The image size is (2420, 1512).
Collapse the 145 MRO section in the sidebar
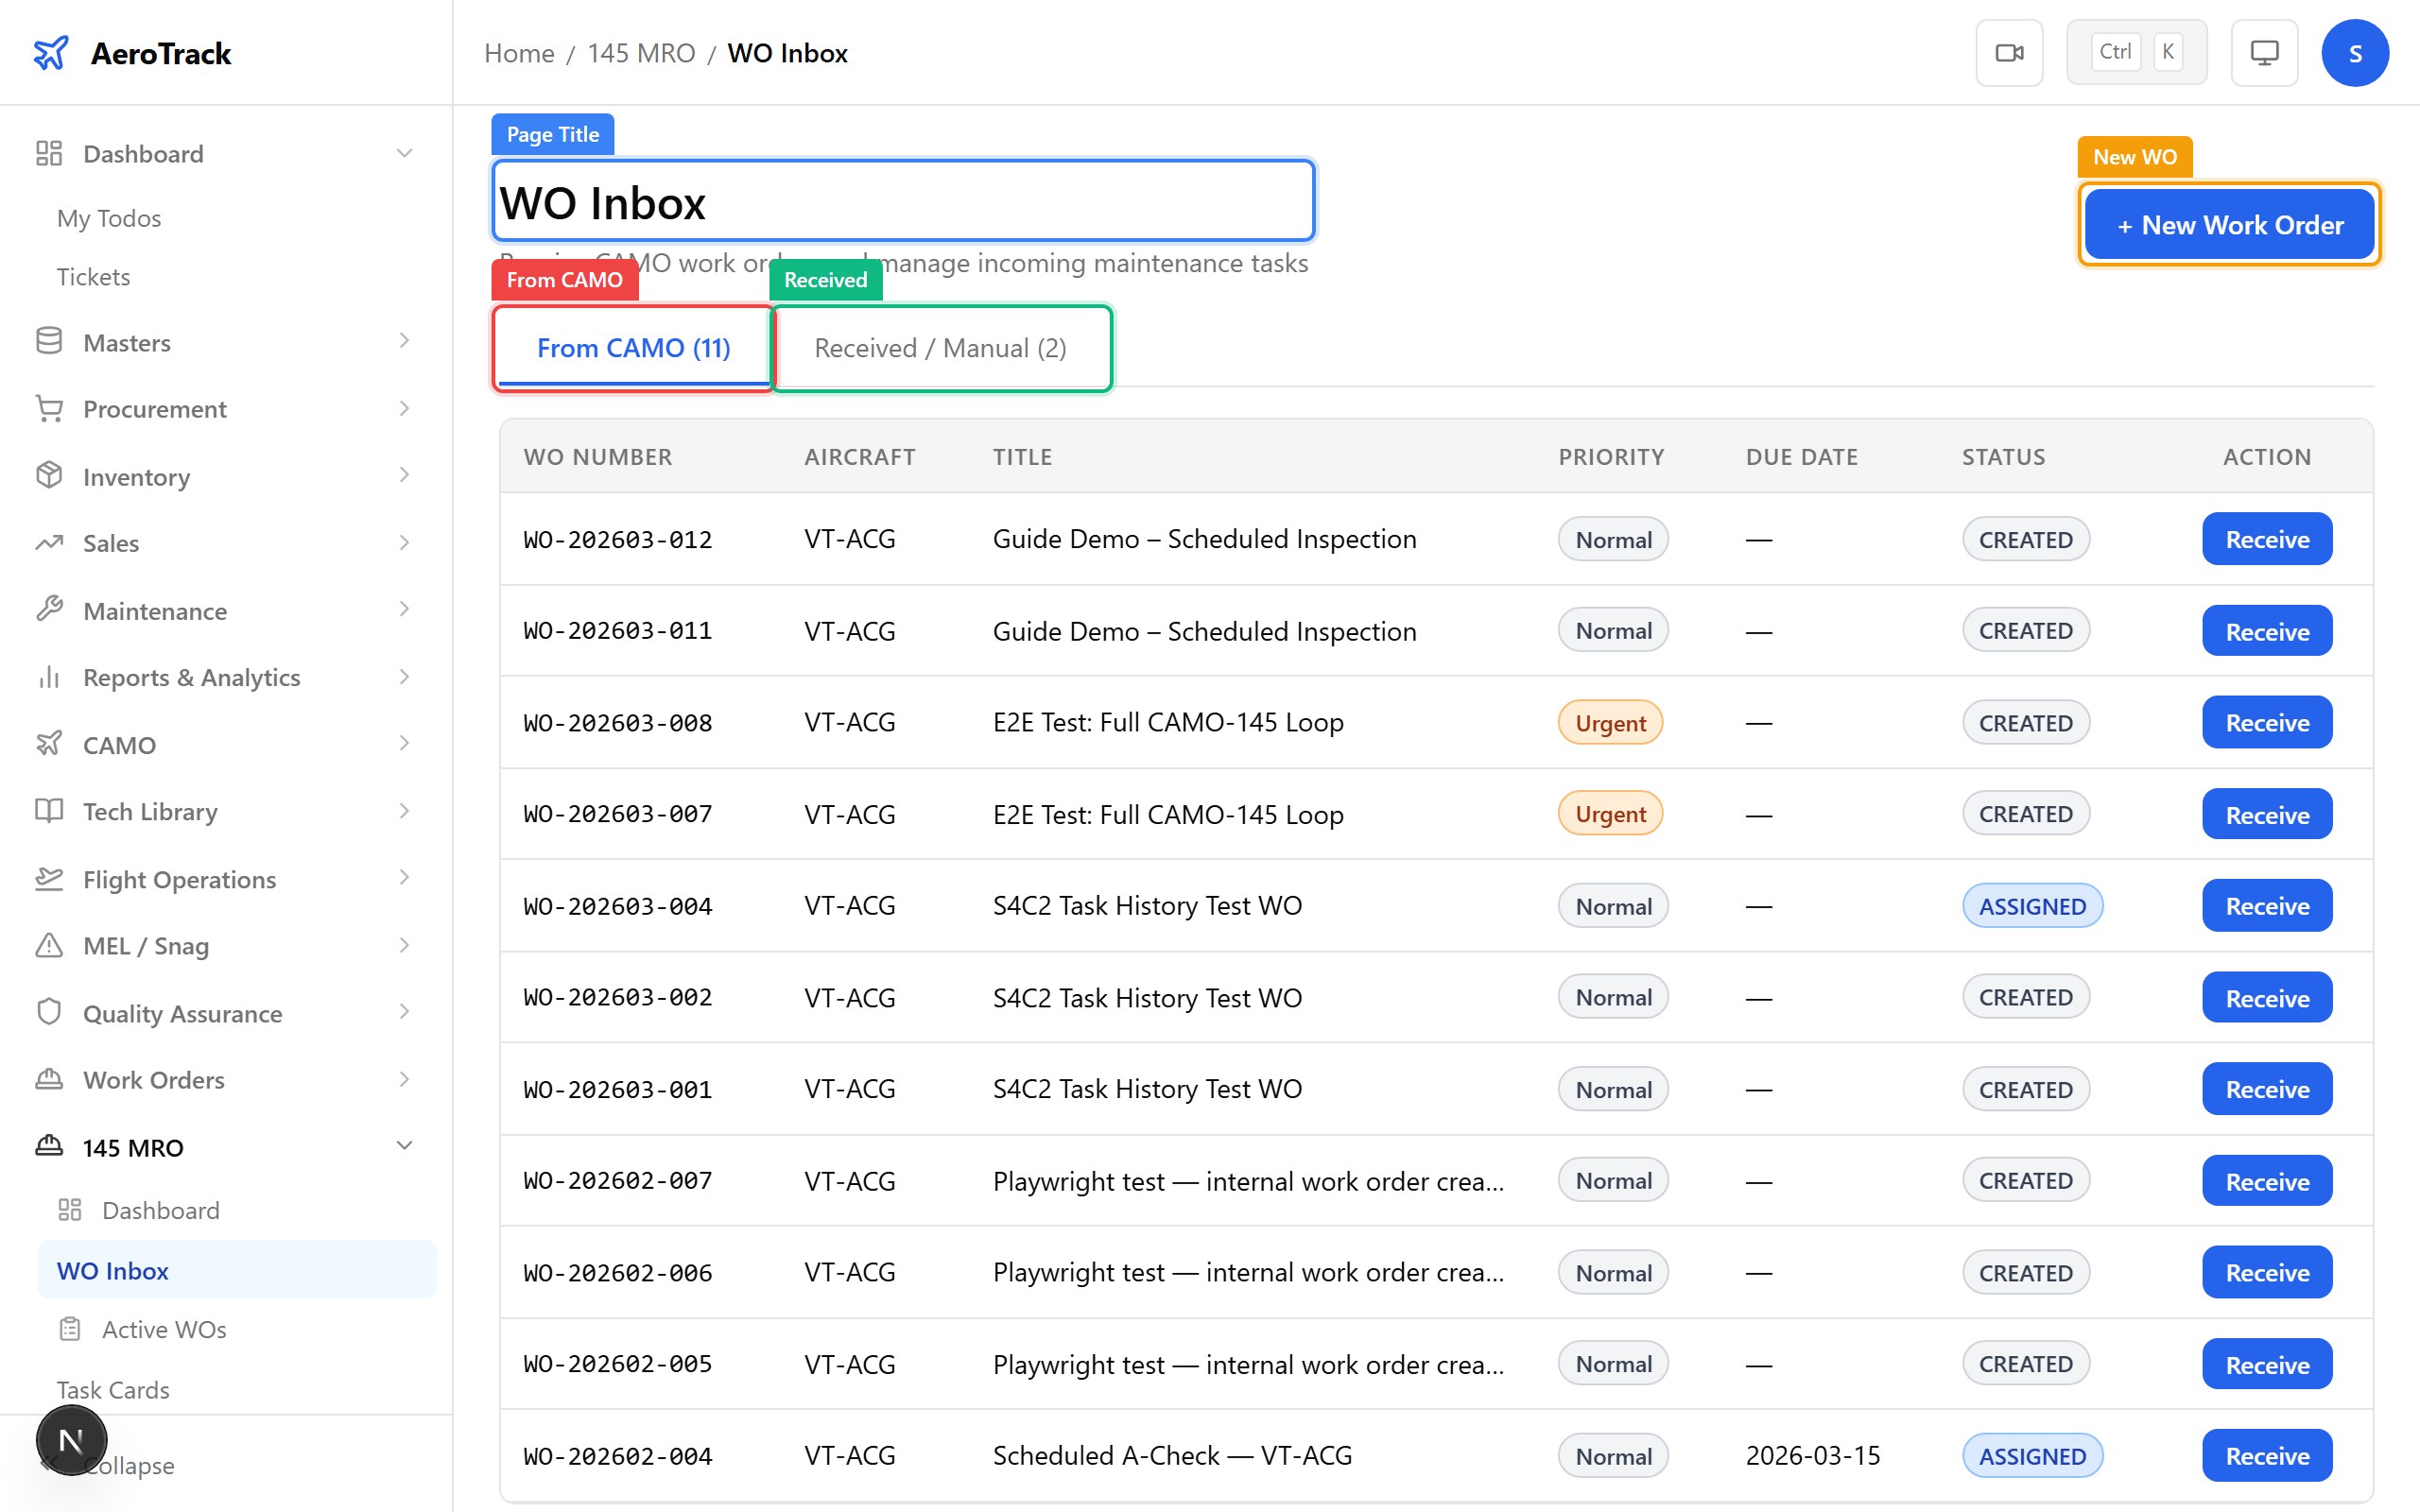click(x=404, y=1146)
